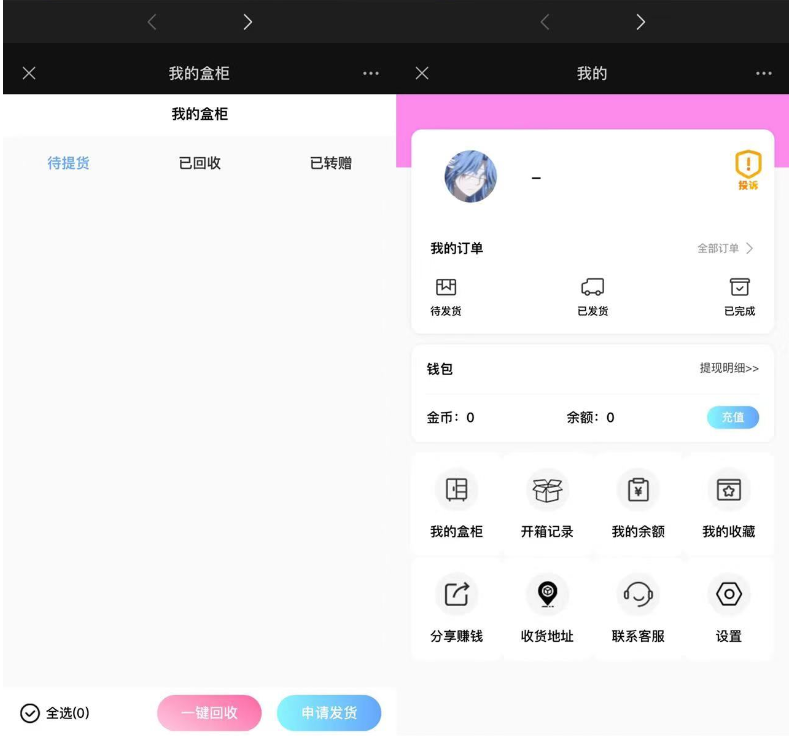The image size is (789, 736).
Task: View 已发货 shipped orders truck icon
Action: tap(592, 287)
